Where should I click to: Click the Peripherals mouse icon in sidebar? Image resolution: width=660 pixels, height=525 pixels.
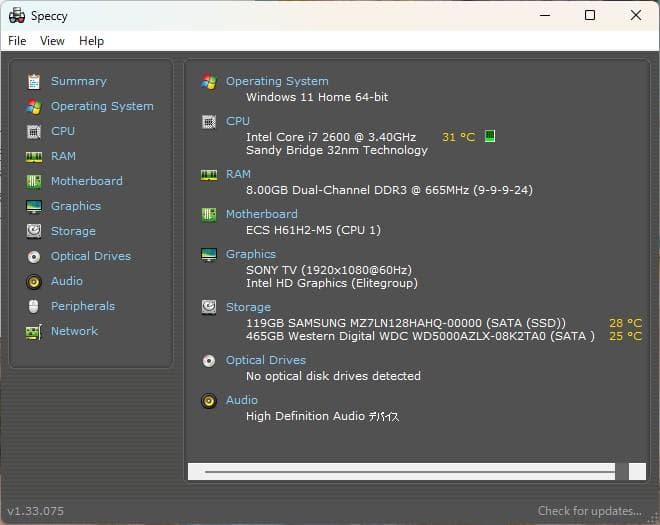click(x=34, y=306)
